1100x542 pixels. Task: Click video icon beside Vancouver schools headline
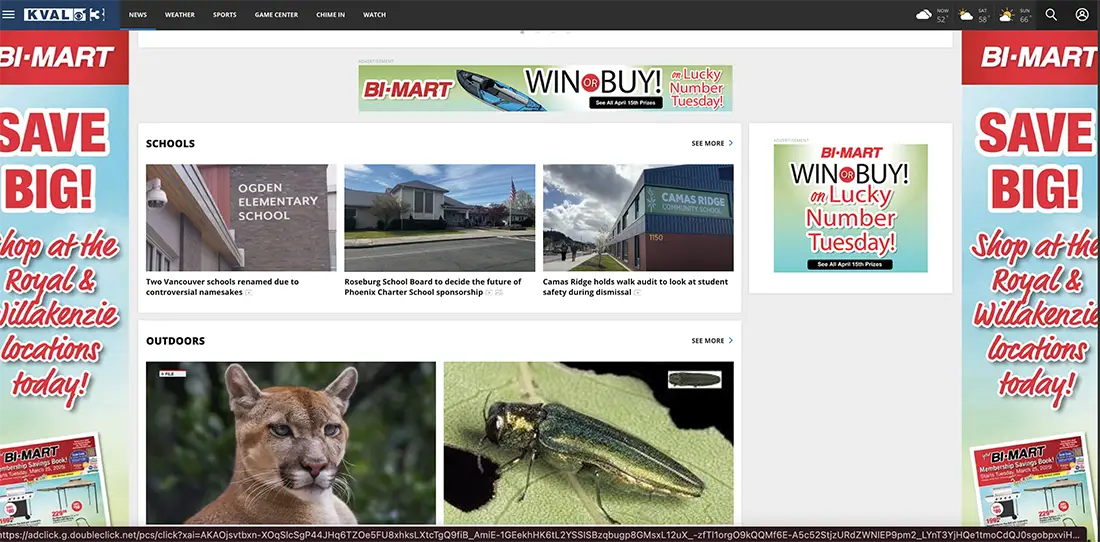click(x=248, y=292)
